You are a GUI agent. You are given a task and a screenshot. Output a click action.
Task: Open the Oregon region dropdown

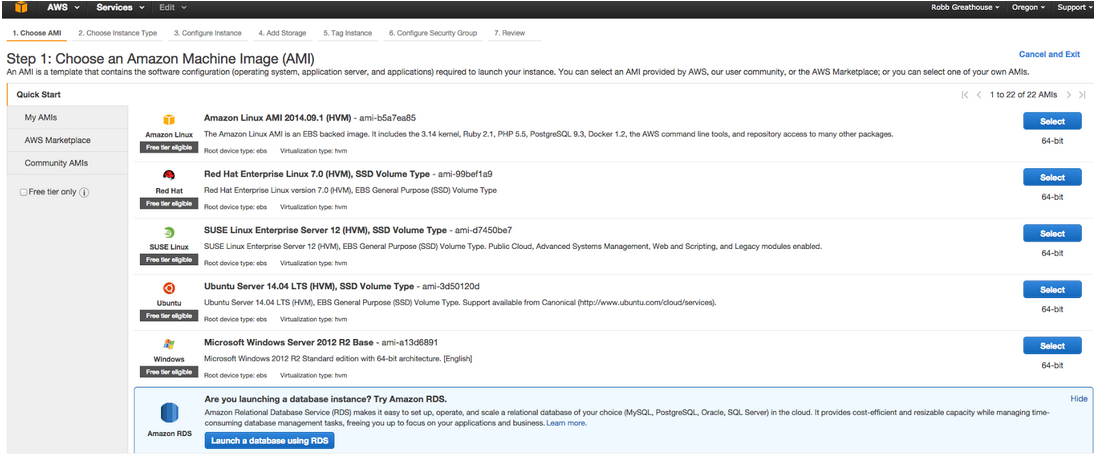1028,7
